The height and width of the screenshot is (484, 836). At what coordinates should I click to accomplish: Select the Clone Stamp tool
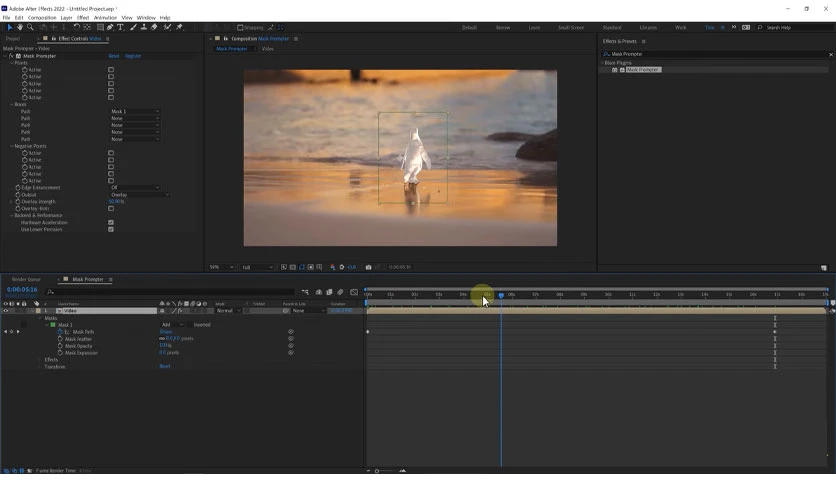[143, 27]
